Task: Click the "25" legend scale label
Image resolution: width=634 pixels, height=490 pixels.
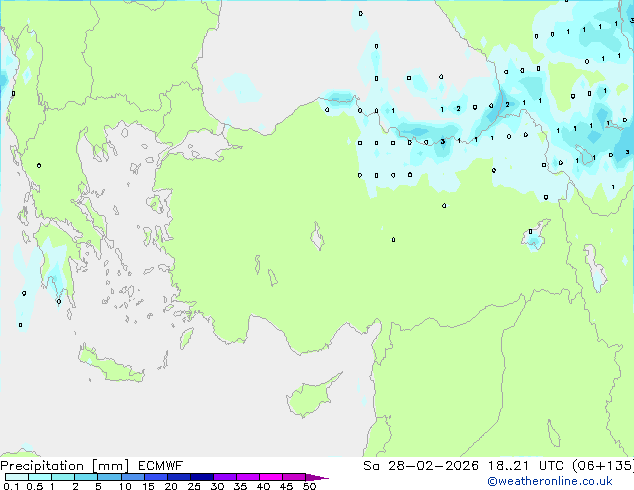Action: point(194,486)
